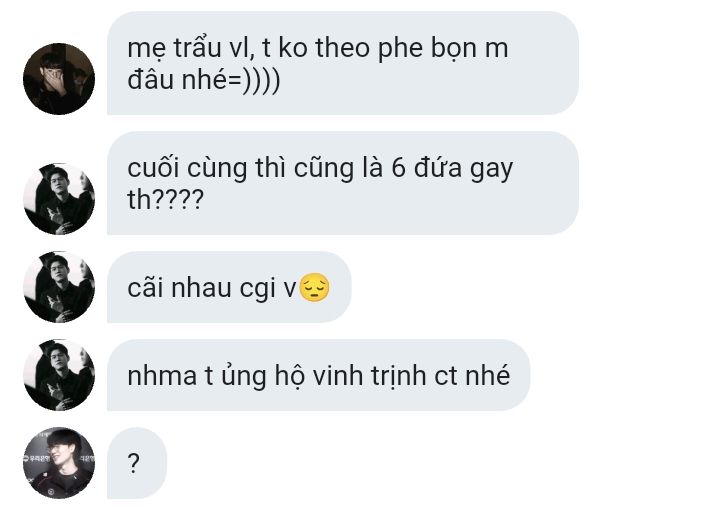The image size is (718, 517).
Task: Select the "nhma t ủng hộ vinh trịnh" bubble
Action: coord(318,375)
